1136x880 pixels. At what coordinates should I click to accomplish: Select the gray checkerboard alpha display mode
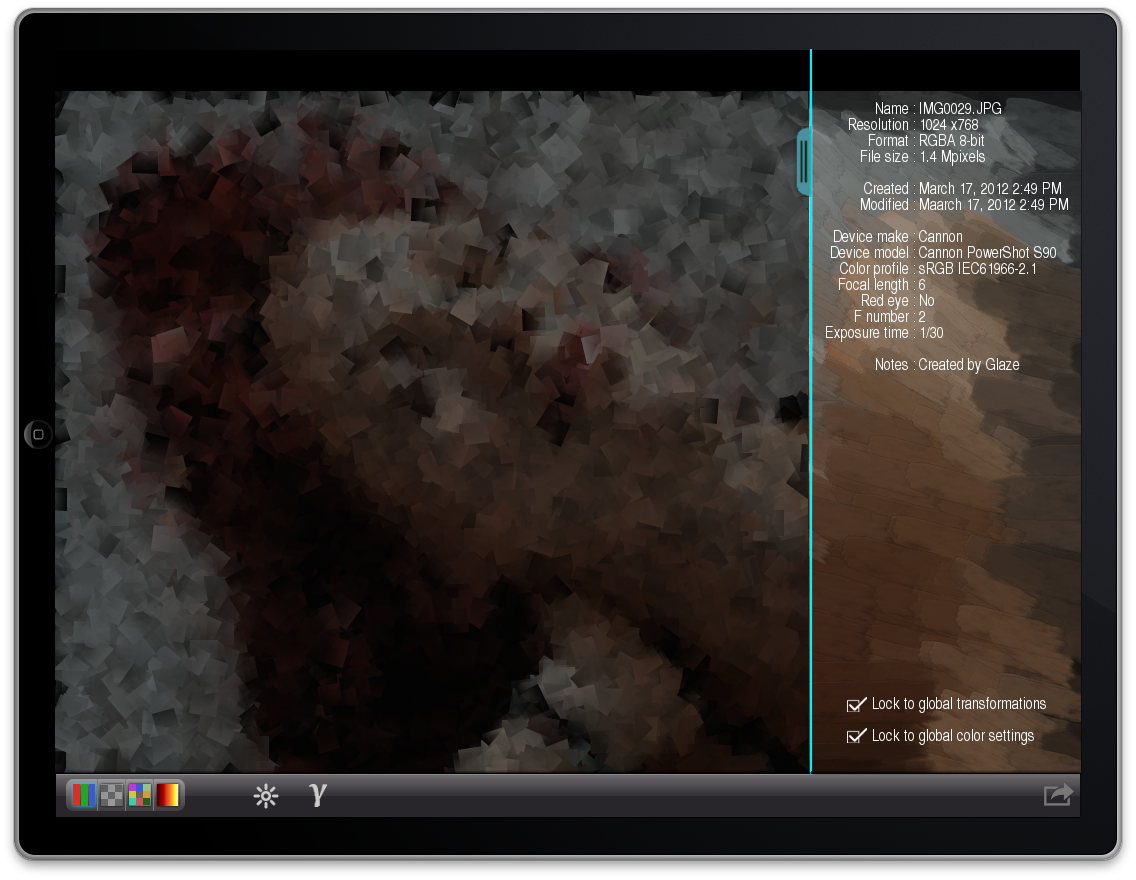click(x=112, y=795)
